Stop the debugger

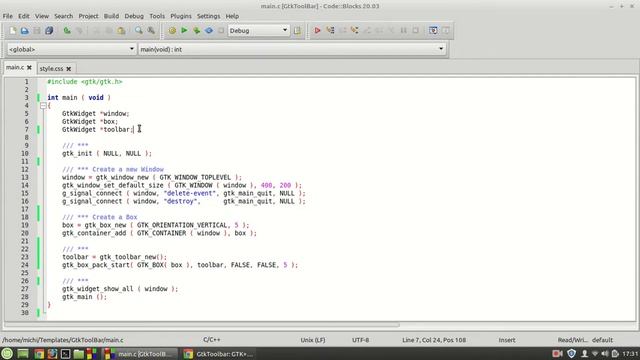point(416,31)
